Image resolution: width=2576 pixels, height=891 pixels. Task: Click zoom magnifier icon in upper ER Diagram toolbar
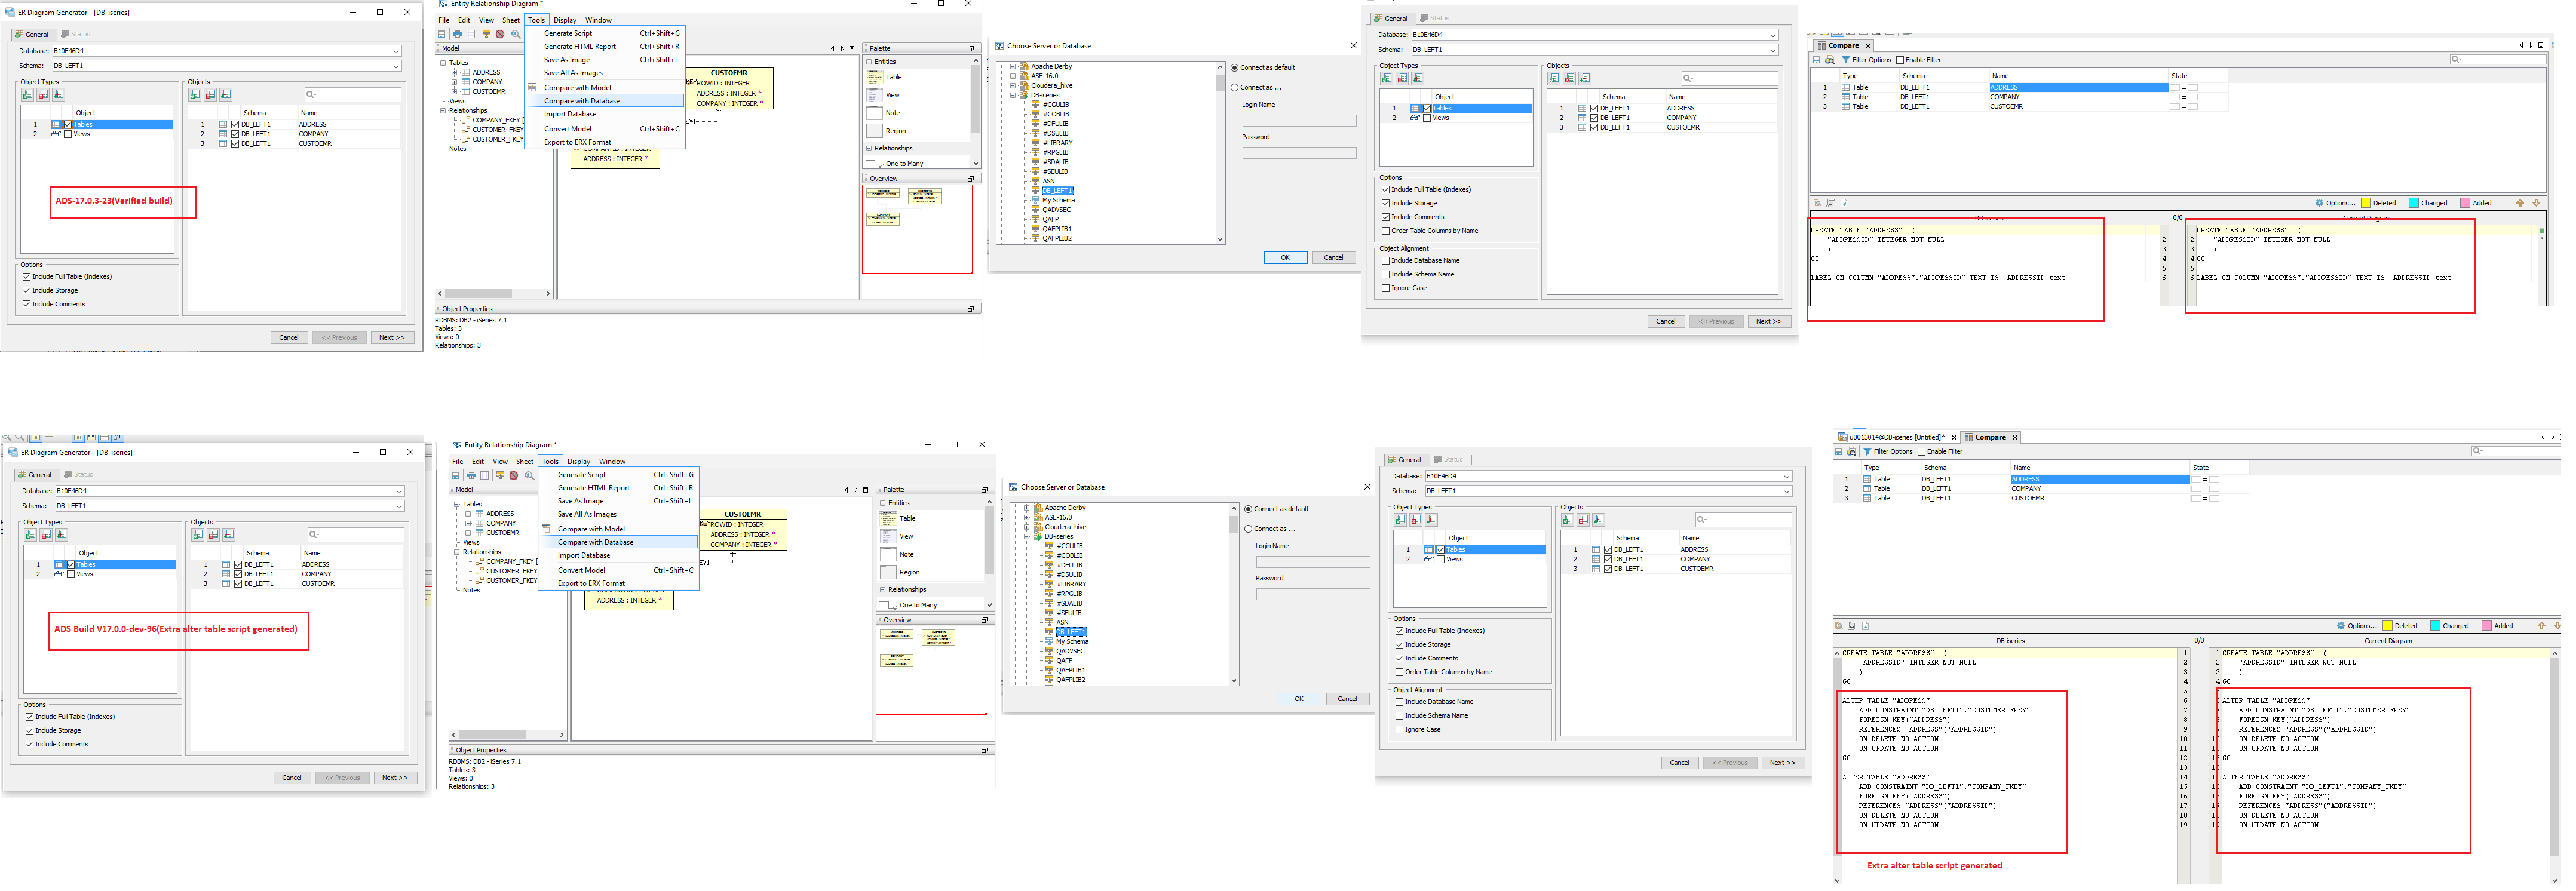point(516,34)
